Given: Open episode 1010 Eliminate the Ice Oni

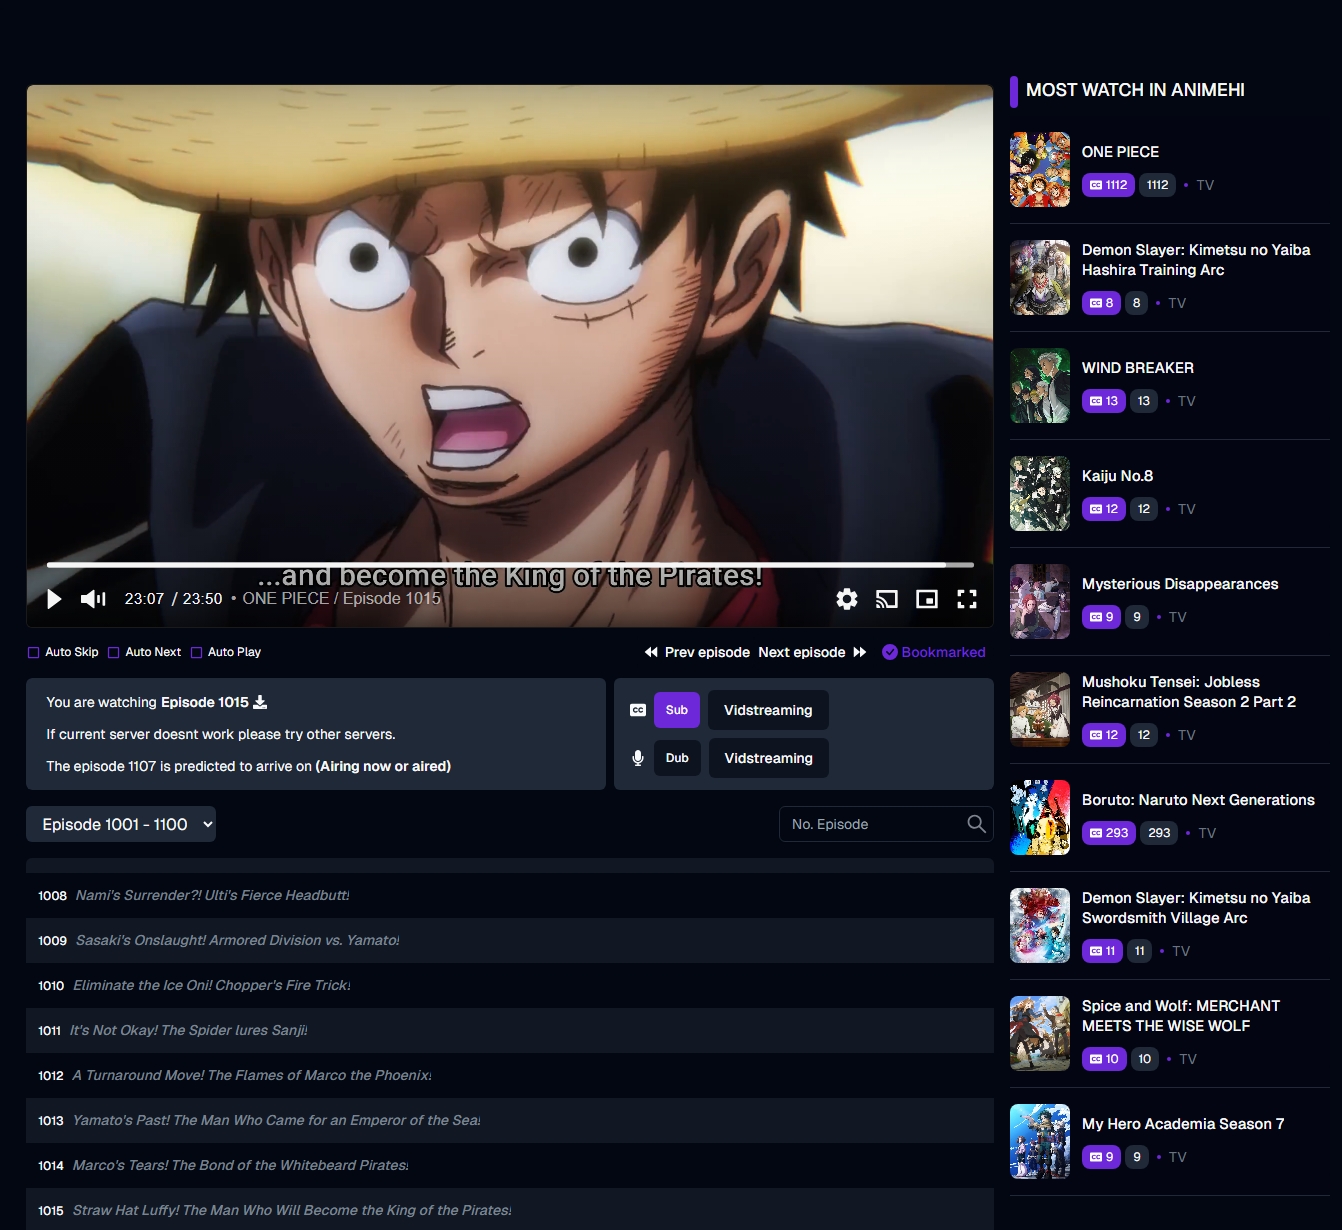Looking at the screenshot, I should 510,985.
